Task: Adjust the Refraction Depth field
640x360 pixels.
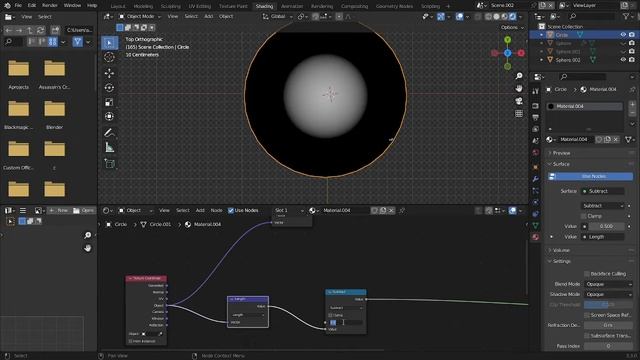Action: pyautogui.click(x=608, y=325)
